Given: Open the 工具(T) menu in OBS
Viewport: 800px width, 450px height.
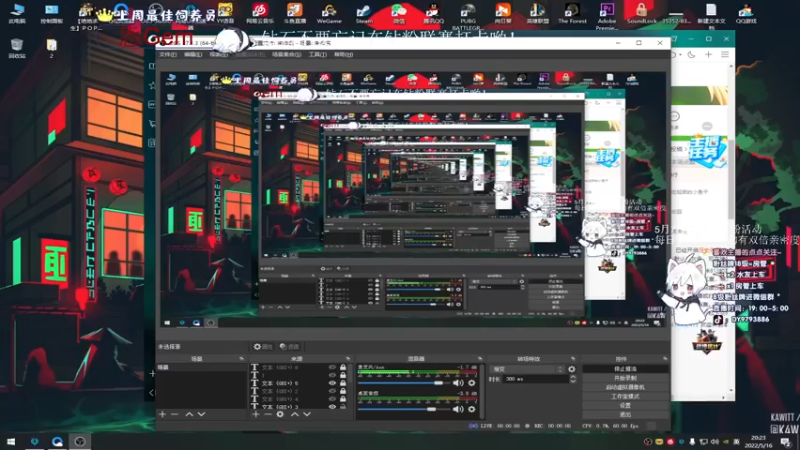Looking at the screenshot, I should [317, 55].
